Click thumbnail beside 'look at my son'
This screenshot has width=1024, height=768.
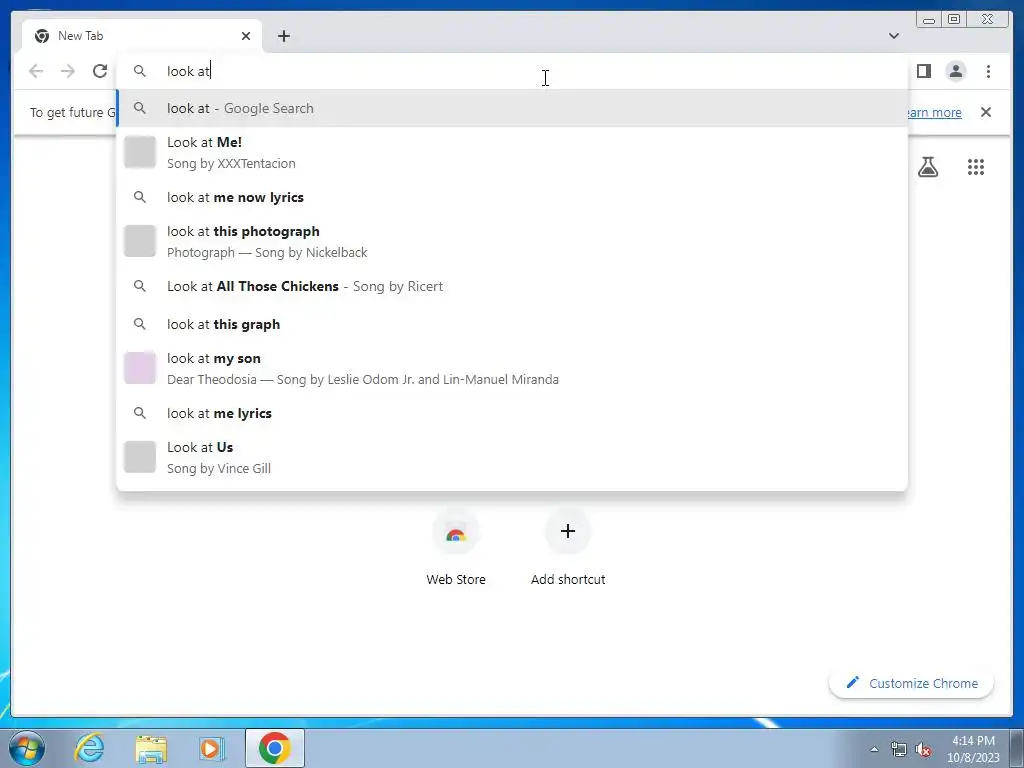click(140, 368)
